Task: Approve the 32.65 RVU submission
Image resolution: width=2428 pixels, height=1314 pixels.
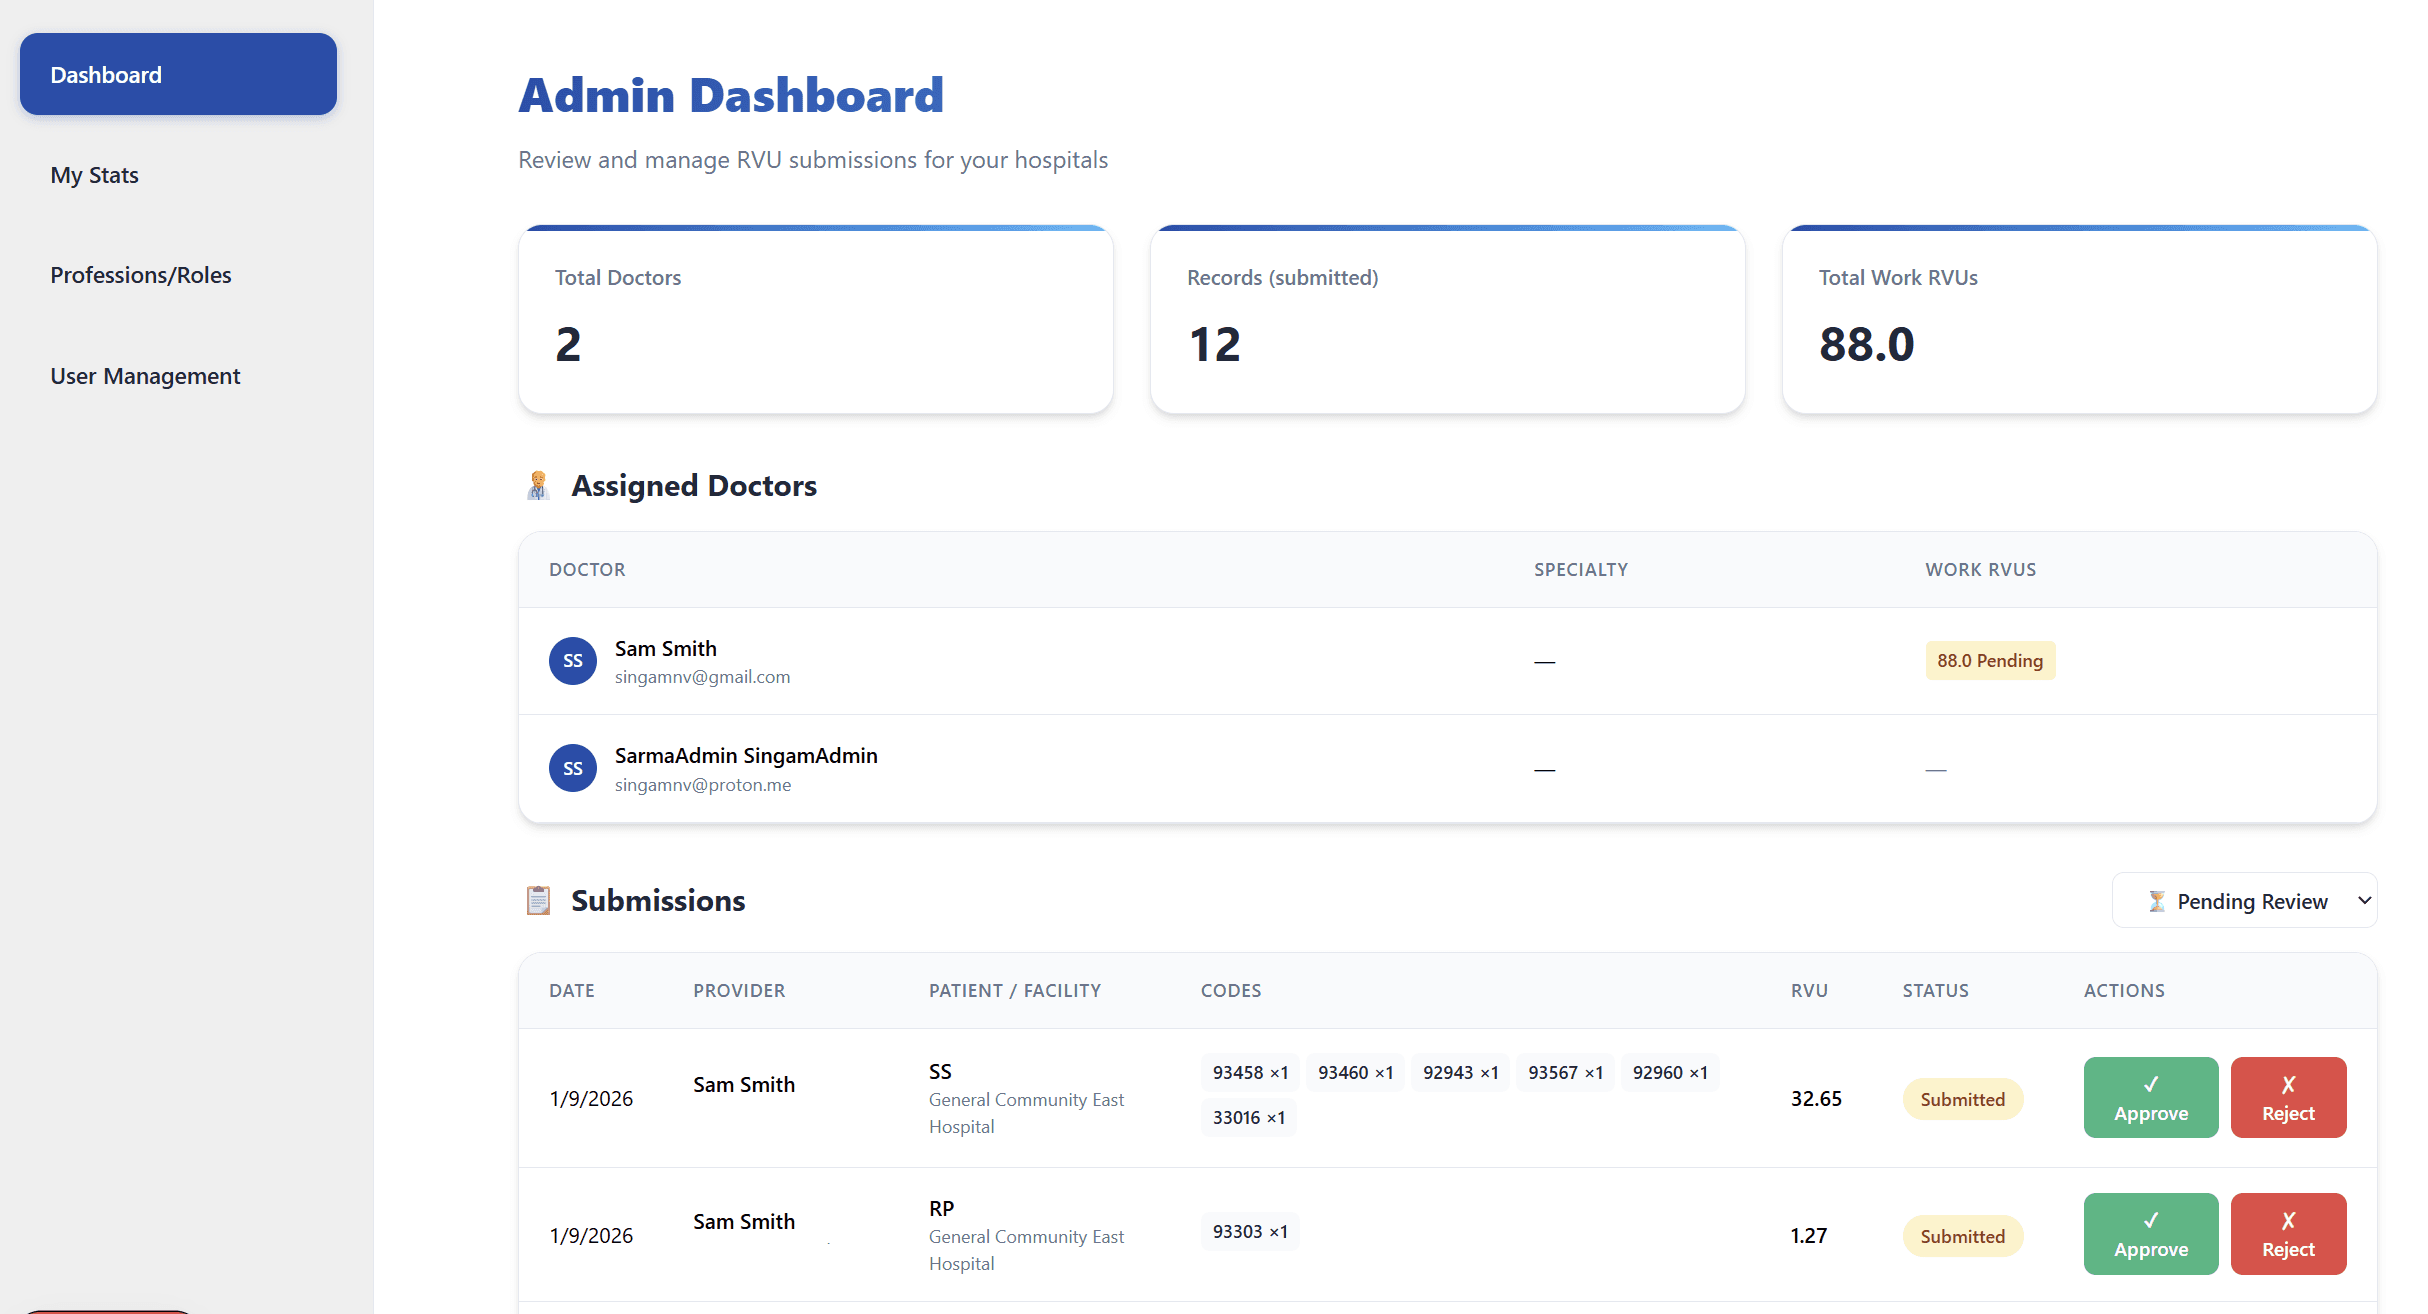Action: (2151, 1097)
